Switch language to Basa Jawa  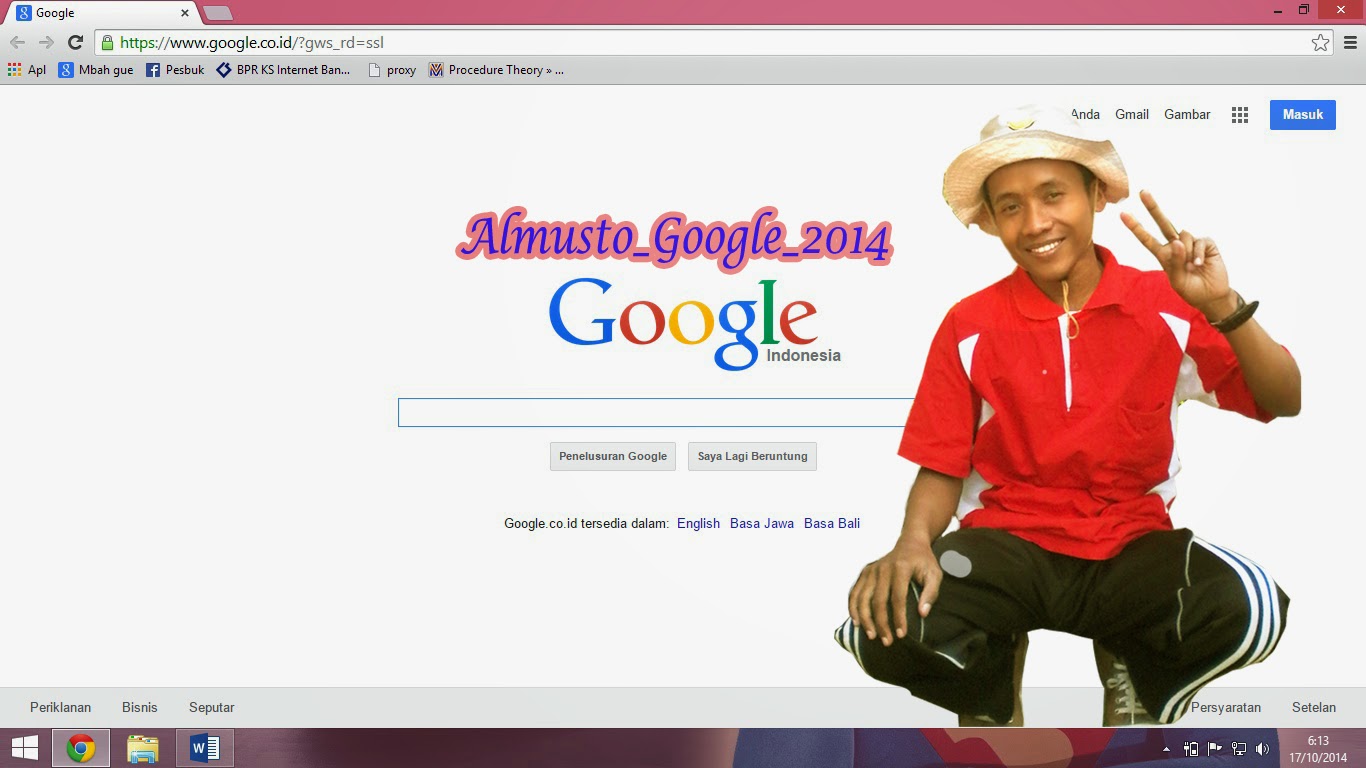[x=762, y=523]
